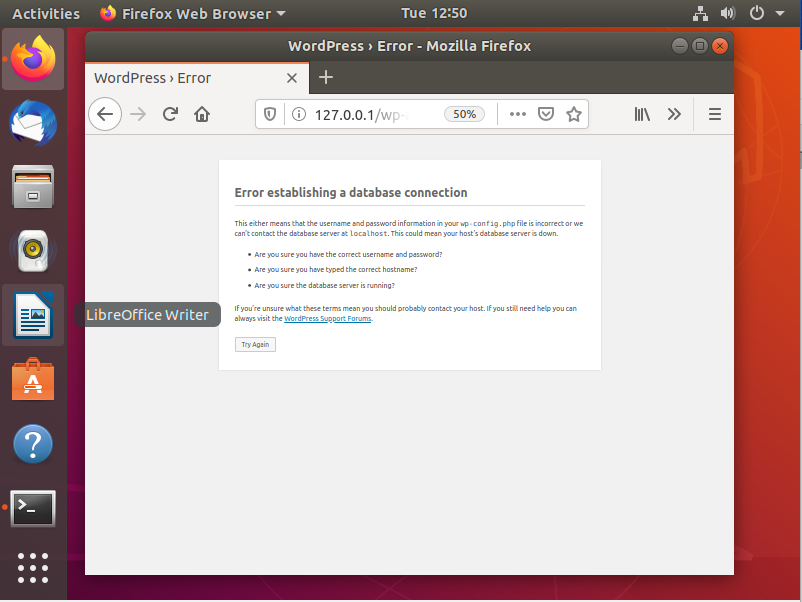Open Ubuntu Software from the dock
The width and height of the screenshot is (802, 602).
33,379
